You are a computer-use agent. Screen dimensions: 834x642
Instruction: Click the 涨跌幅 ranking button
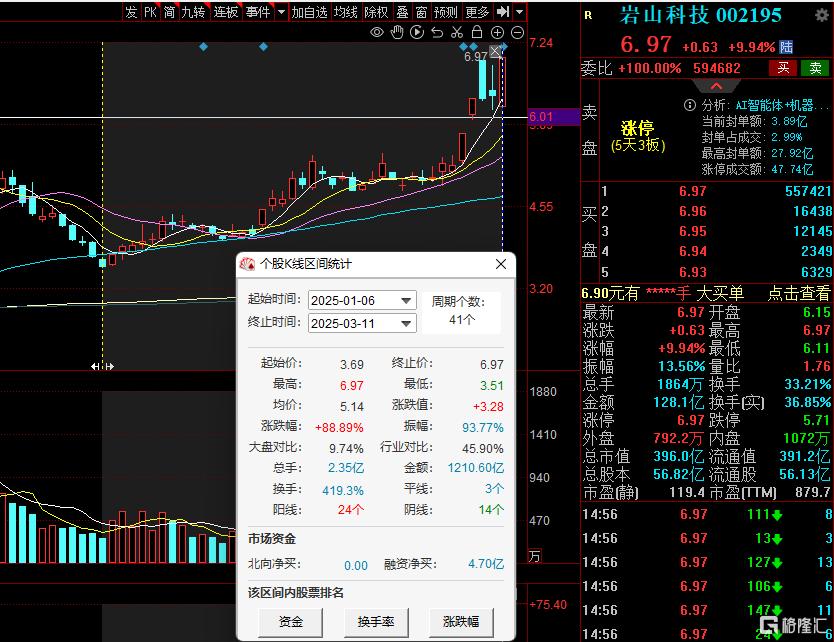click(461, 622)
